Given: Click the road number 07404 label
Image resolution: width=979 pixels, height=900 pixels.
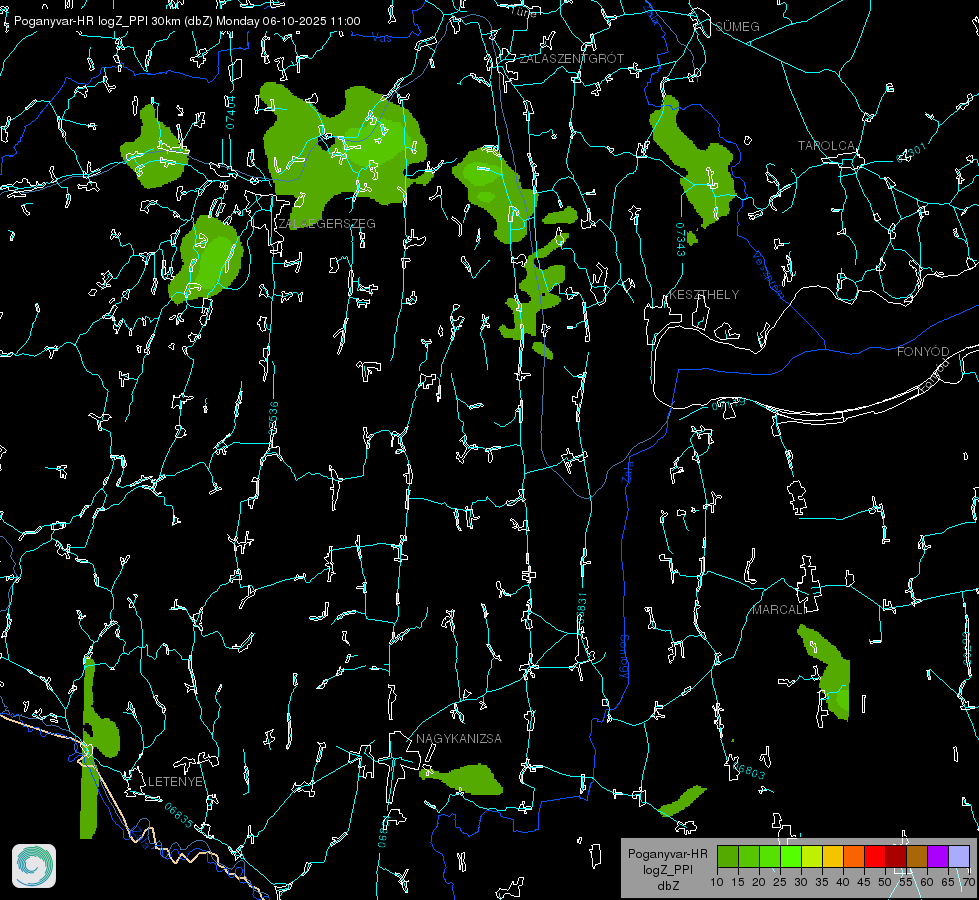Looking at the screenshot, I should point(230,113).
